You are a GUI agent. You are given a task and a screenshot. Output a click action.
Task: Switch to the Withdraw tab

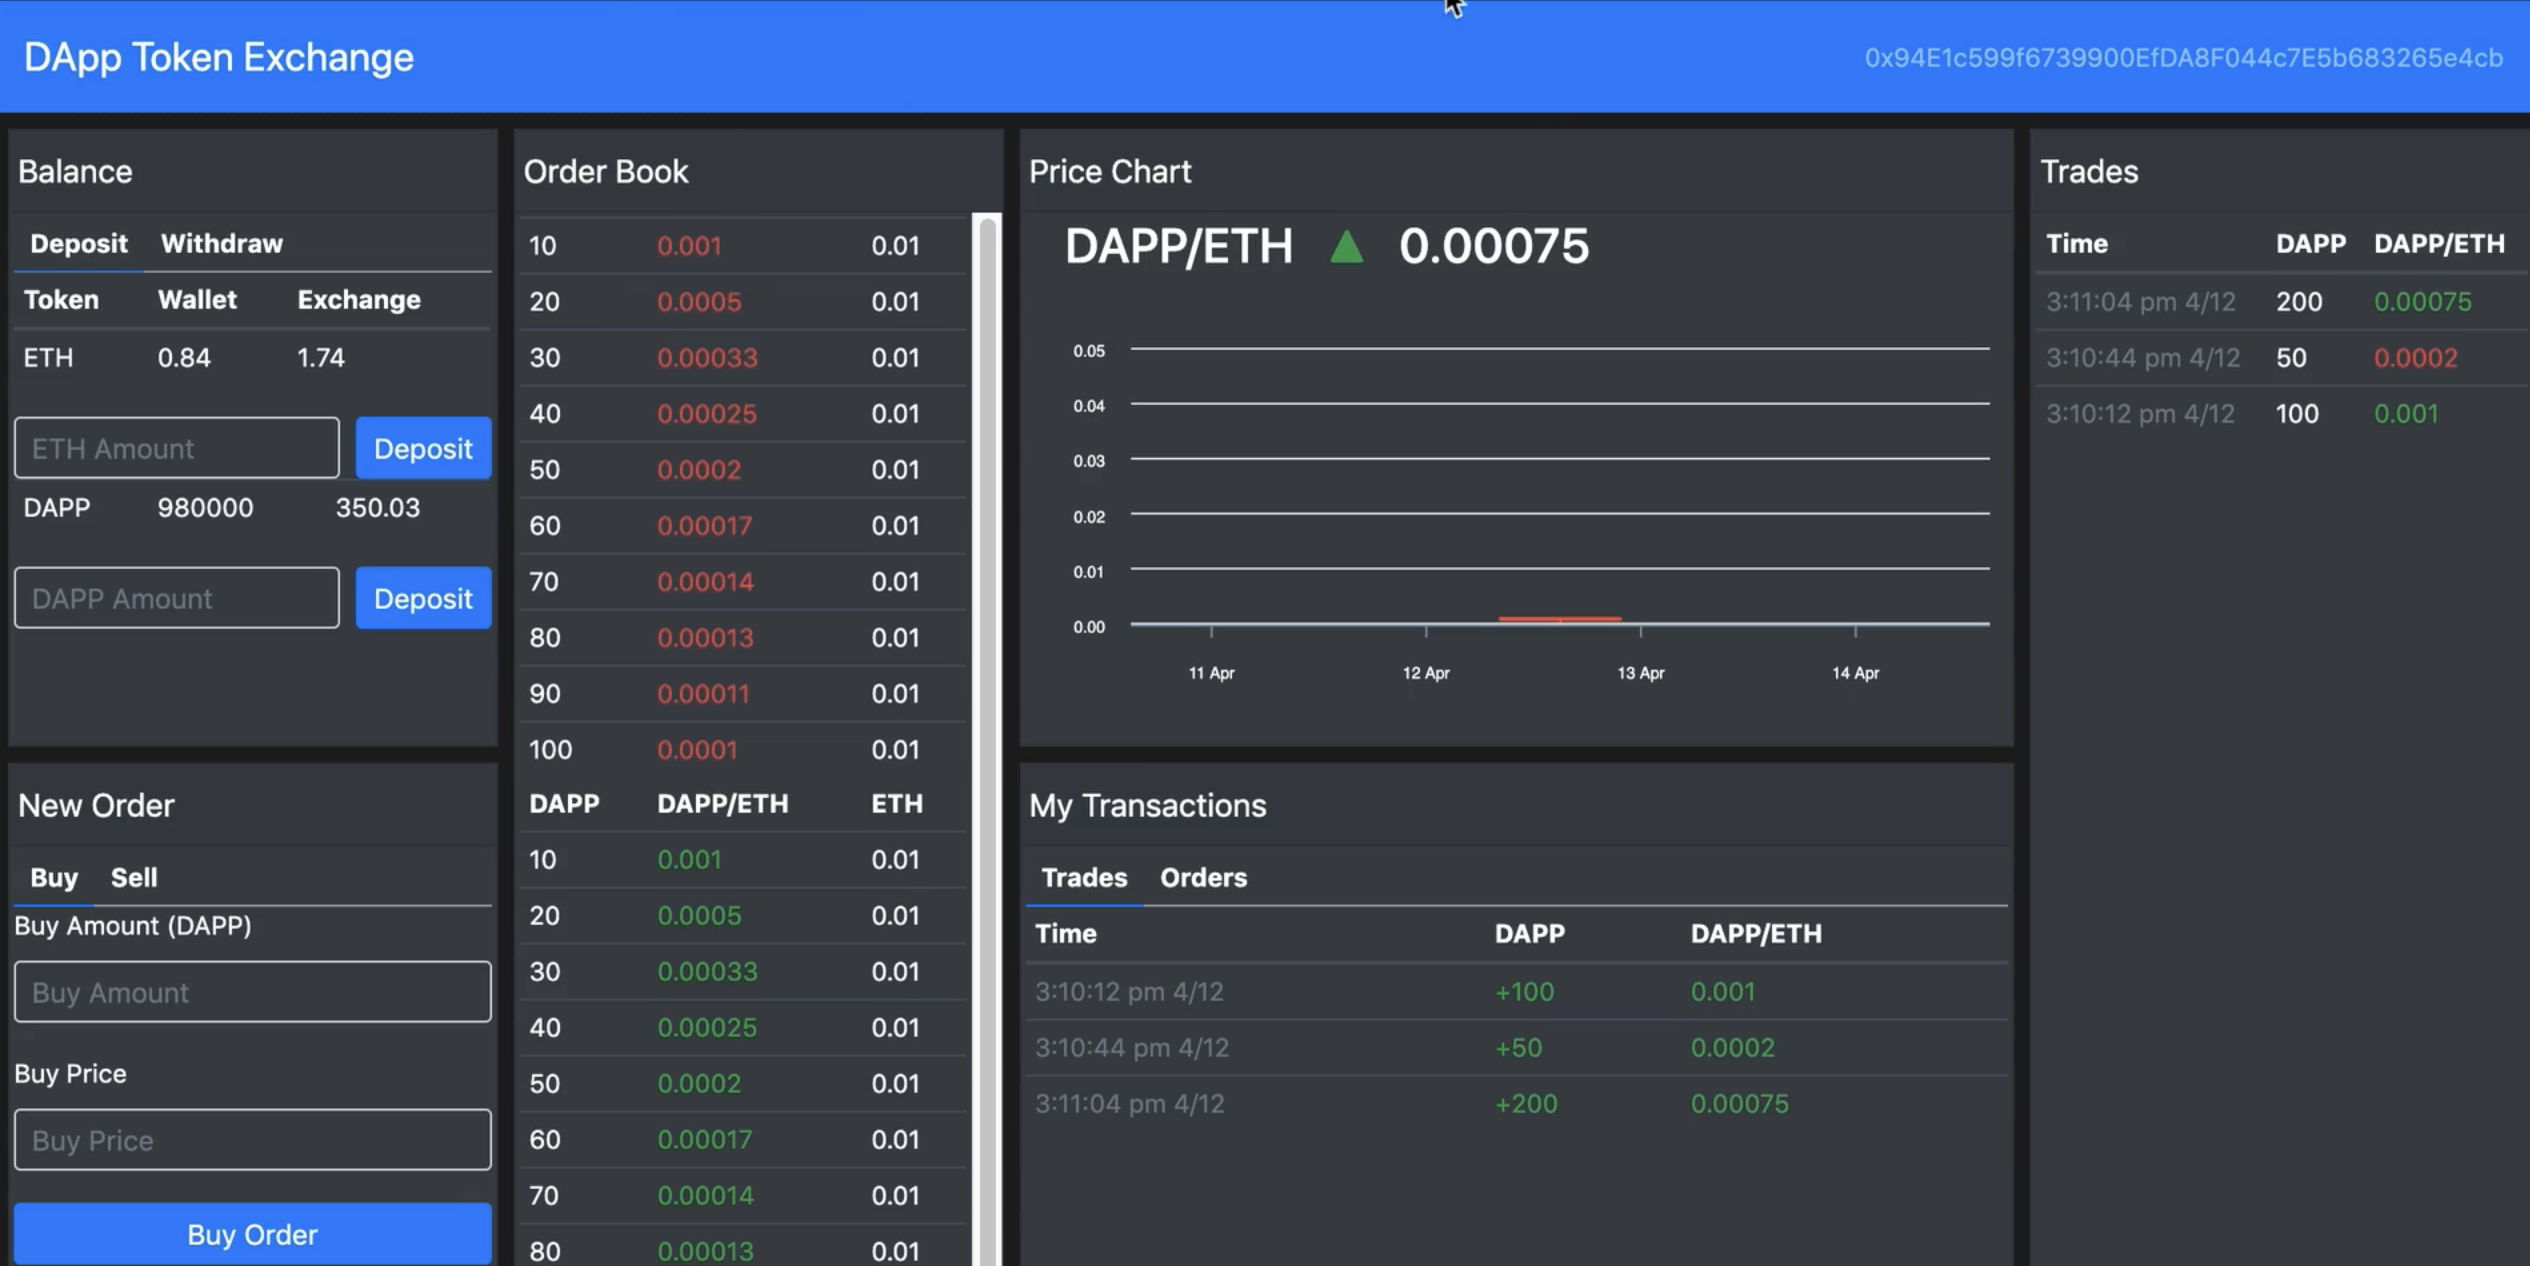coord(221,243)
